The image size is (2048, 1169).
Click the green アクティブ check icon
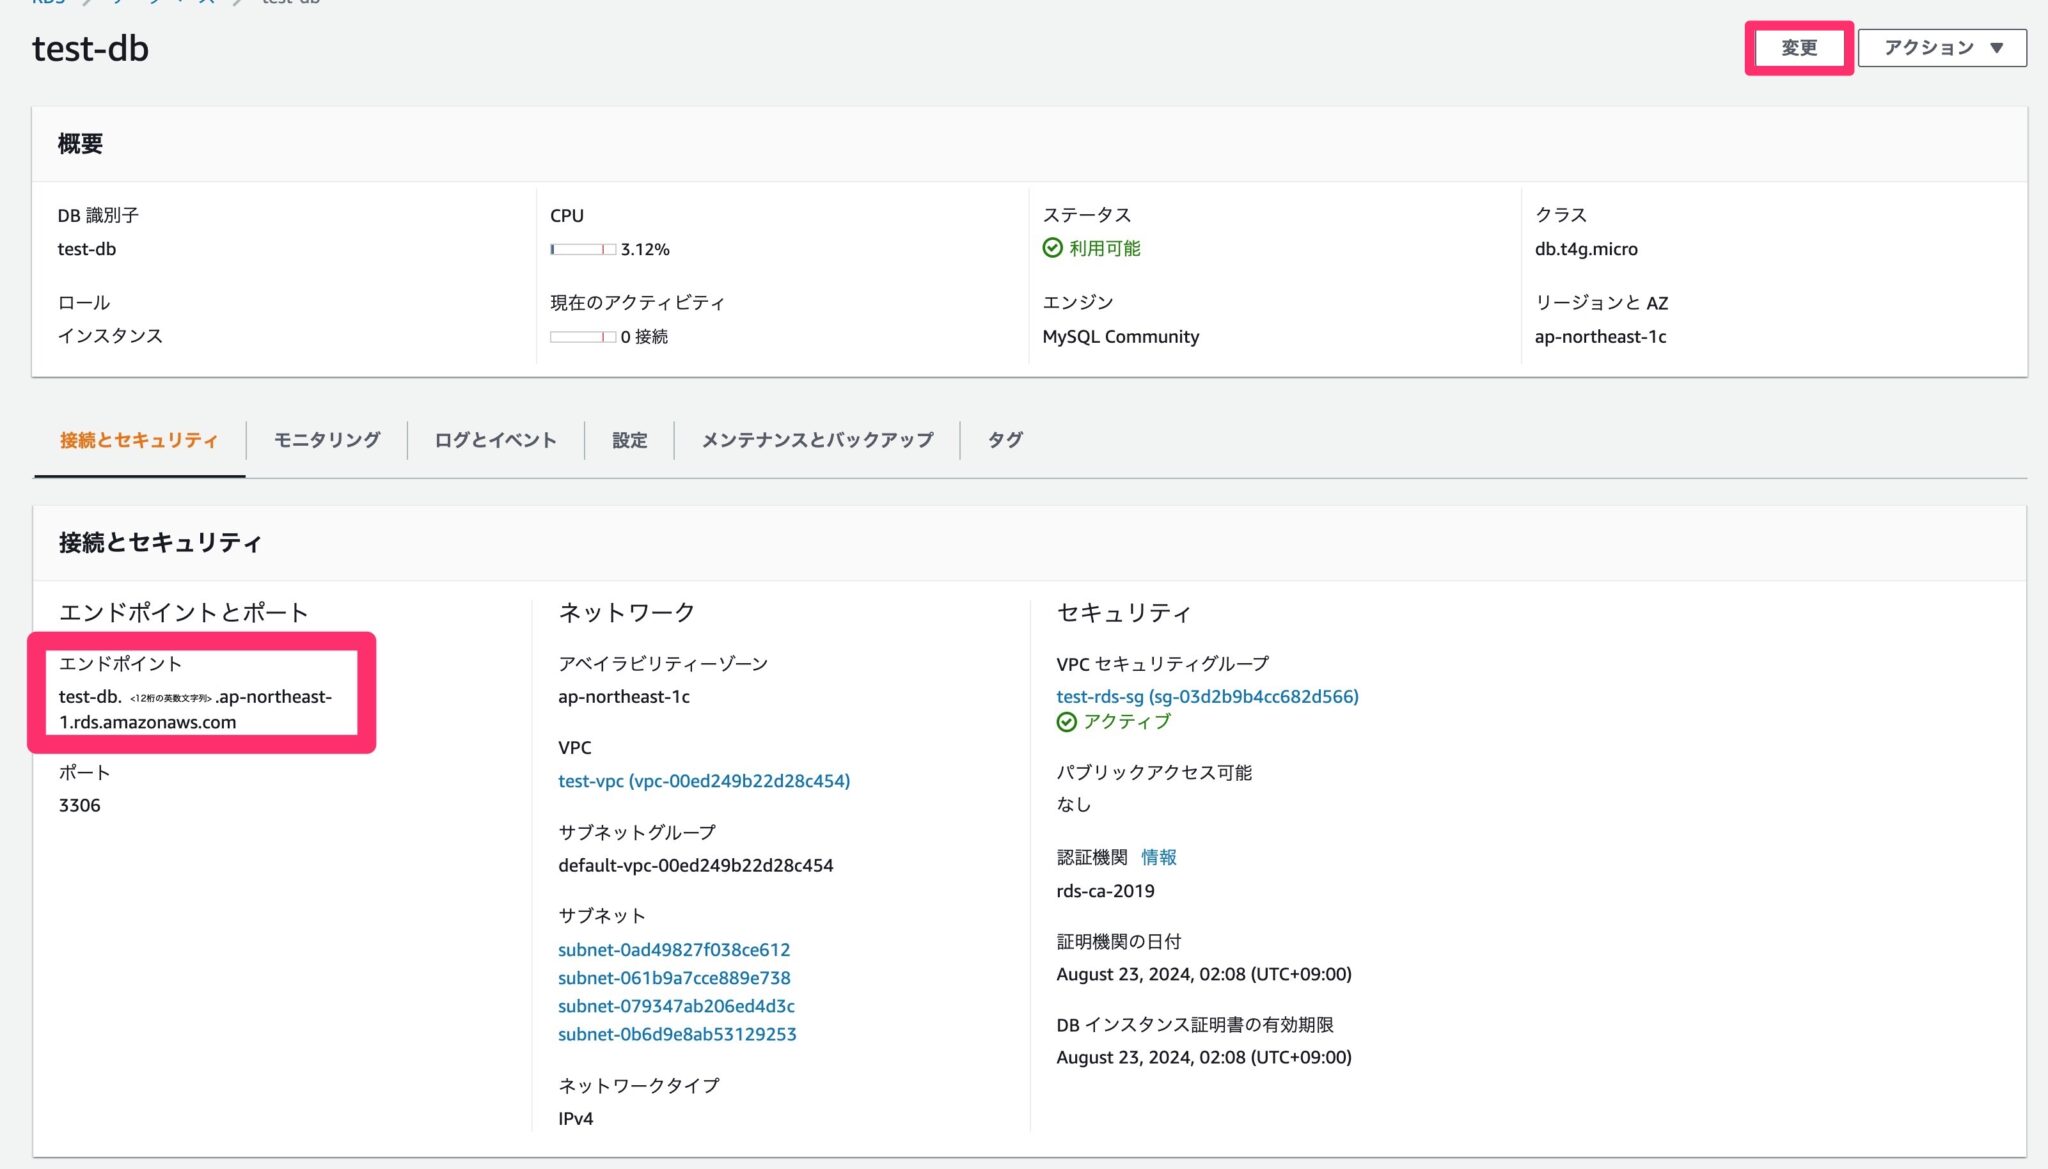click(1066, 722)
